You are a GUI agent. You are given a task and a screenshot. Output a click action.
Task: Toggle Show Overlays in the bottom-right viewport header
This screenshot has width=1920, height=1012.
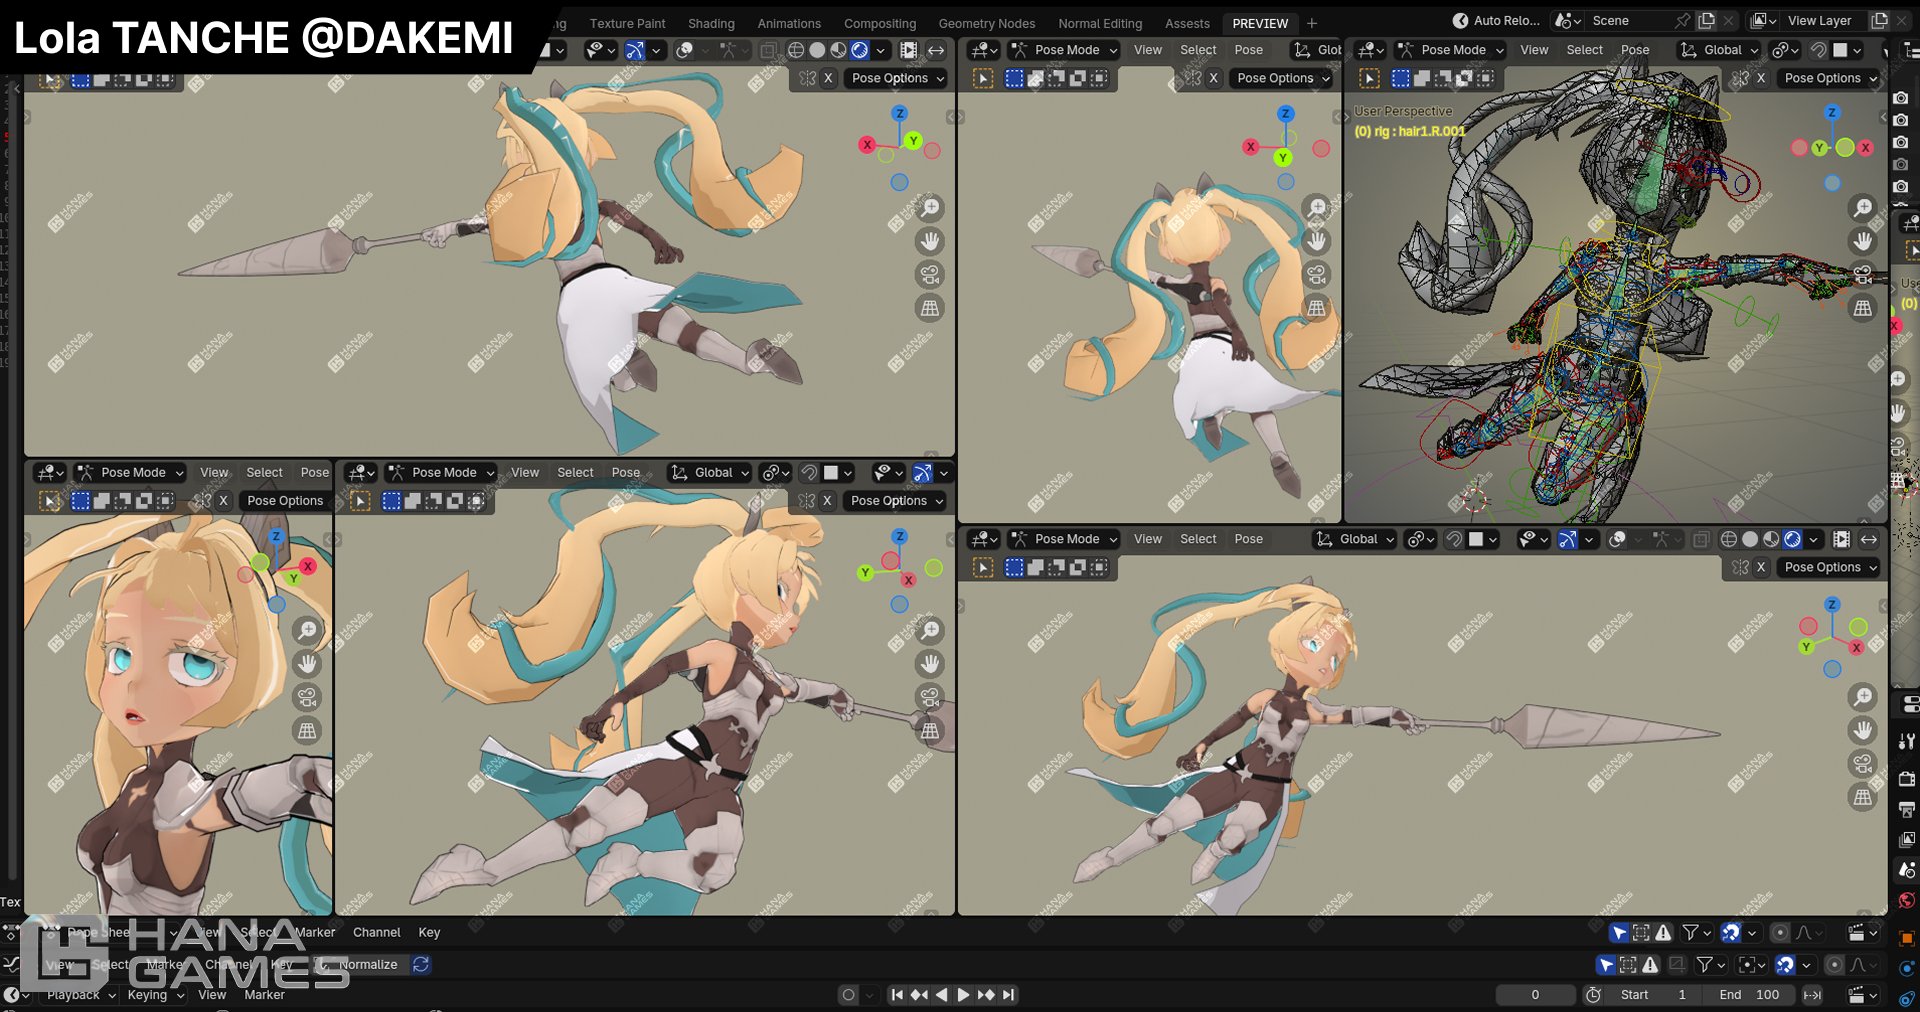pos(1617,539)
